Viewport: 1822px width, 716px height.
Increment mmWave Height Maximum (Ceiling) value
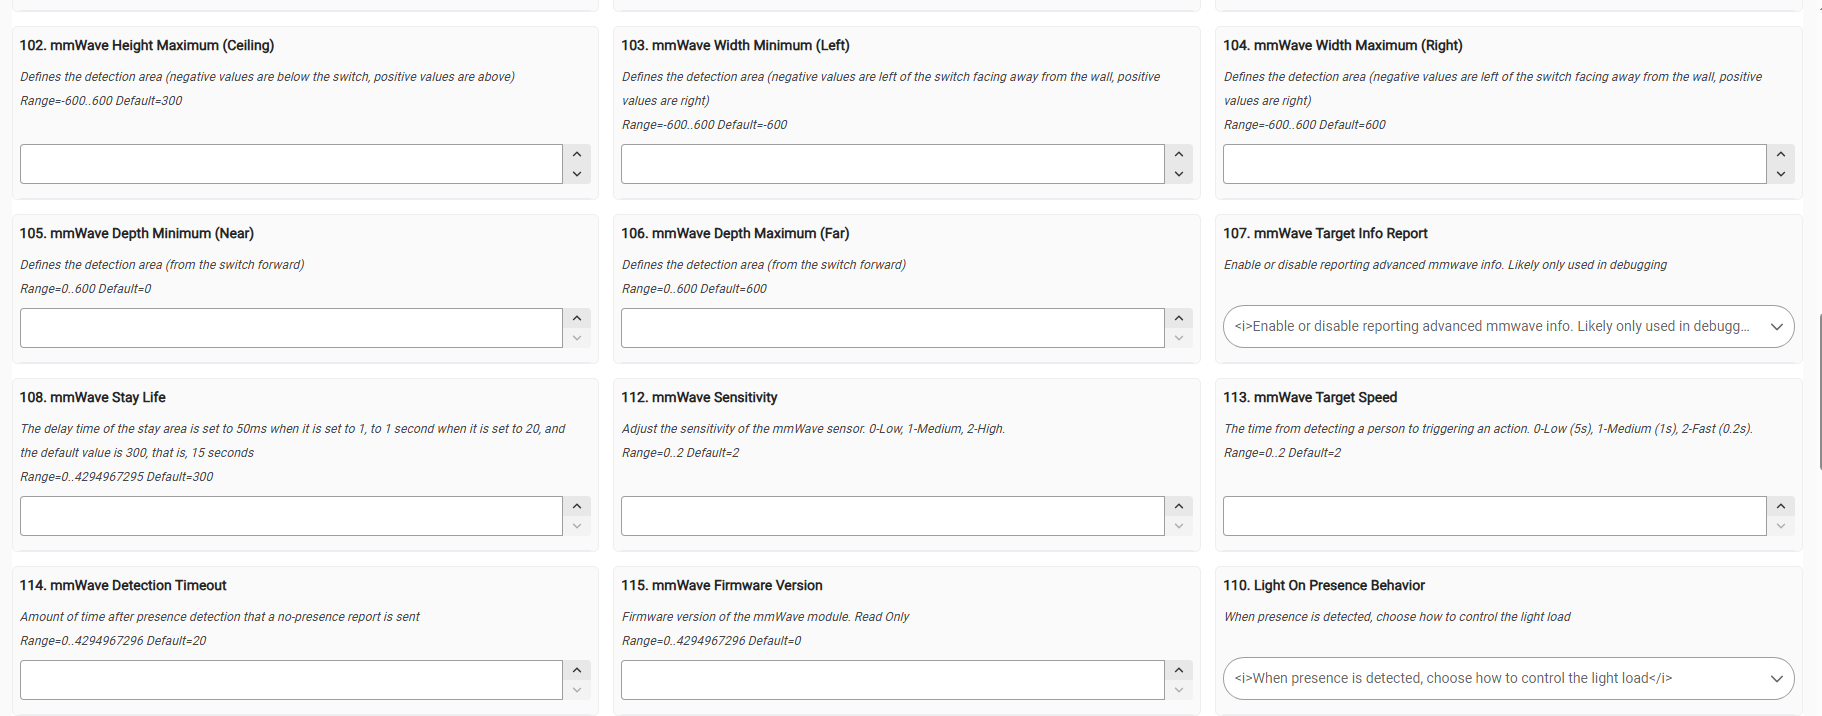(x=577, y=154)
